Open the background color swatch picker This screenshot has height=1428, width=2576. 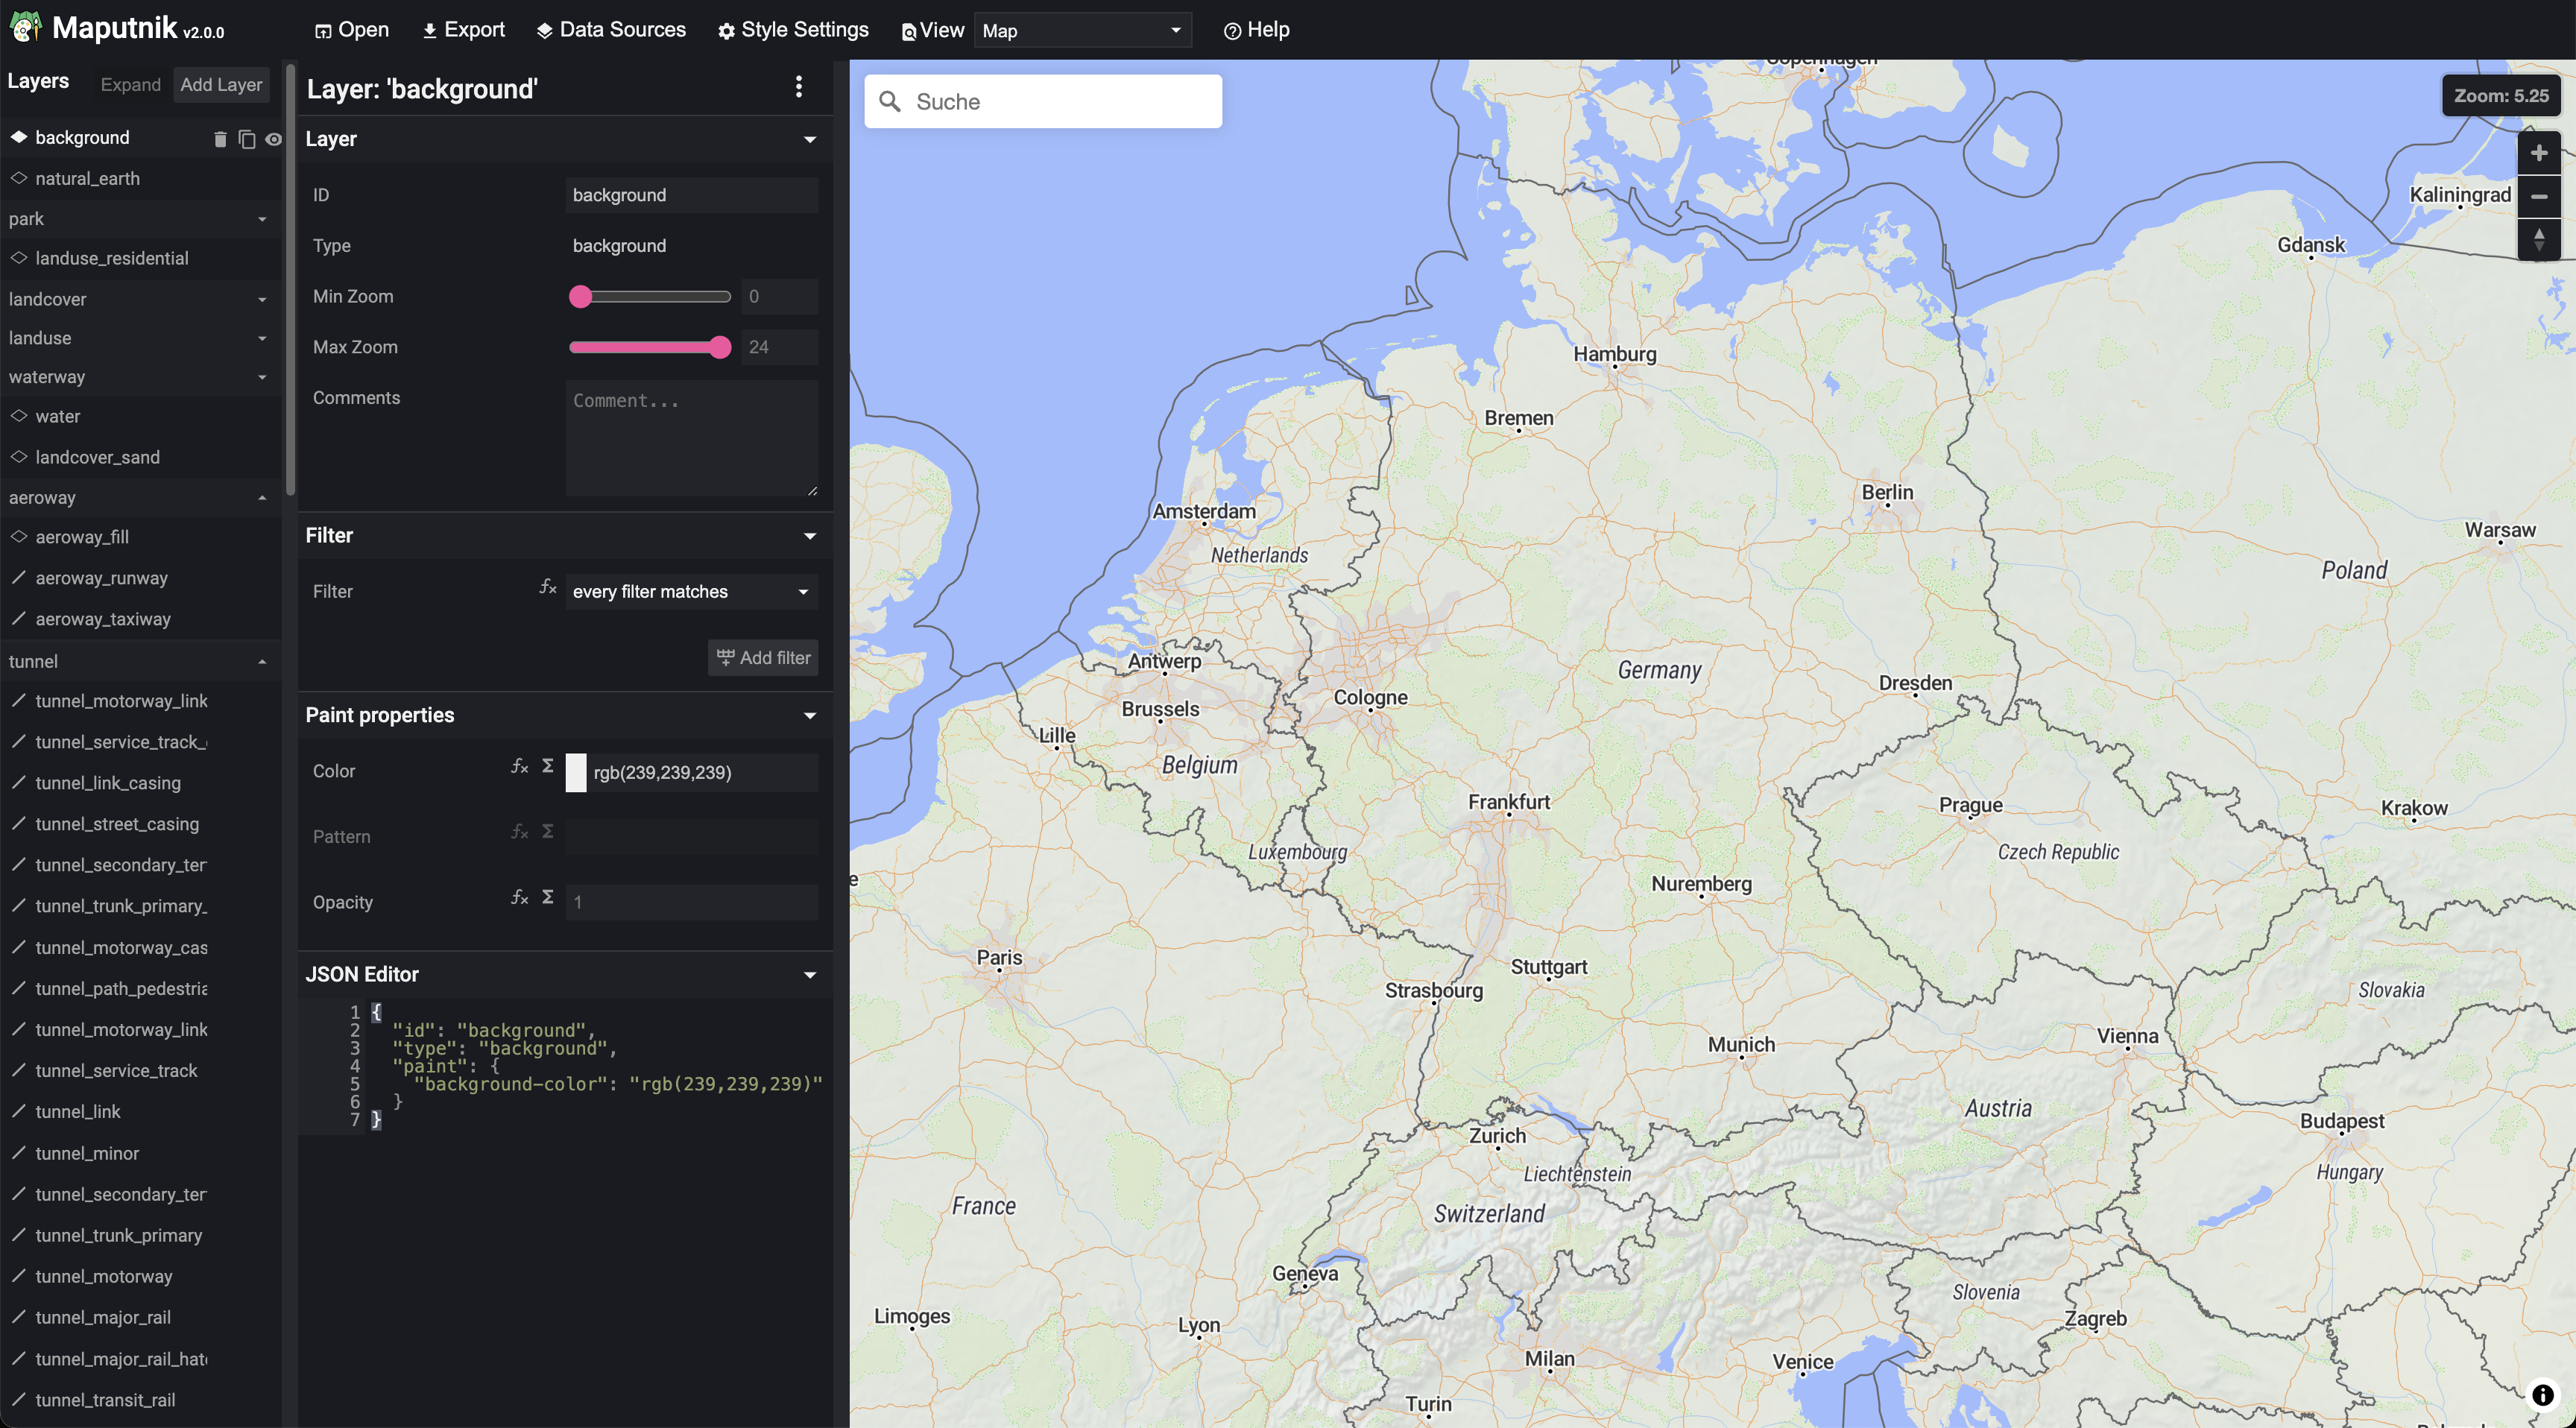576,772
